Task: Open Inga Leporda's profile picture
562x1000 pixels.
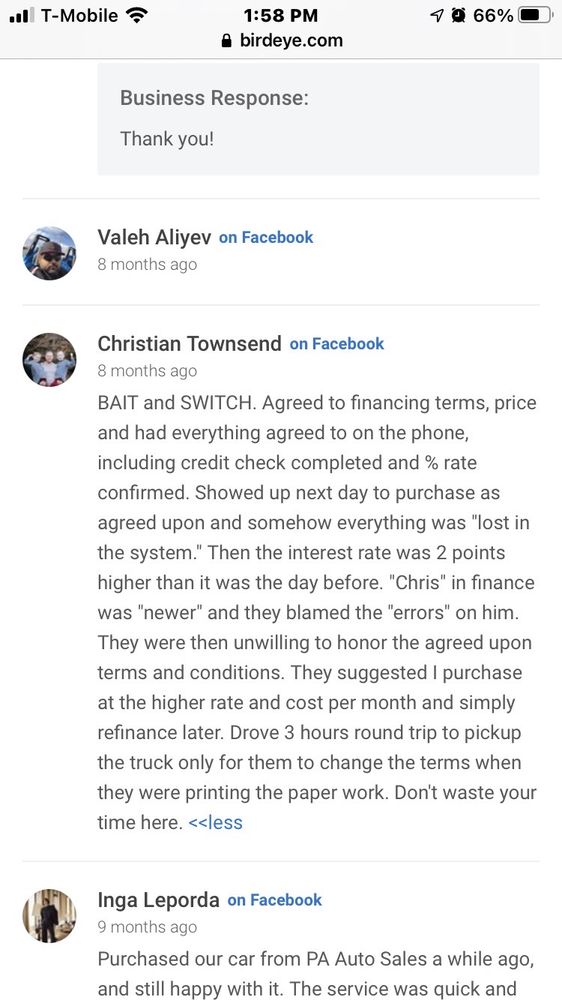Action: 49,916
